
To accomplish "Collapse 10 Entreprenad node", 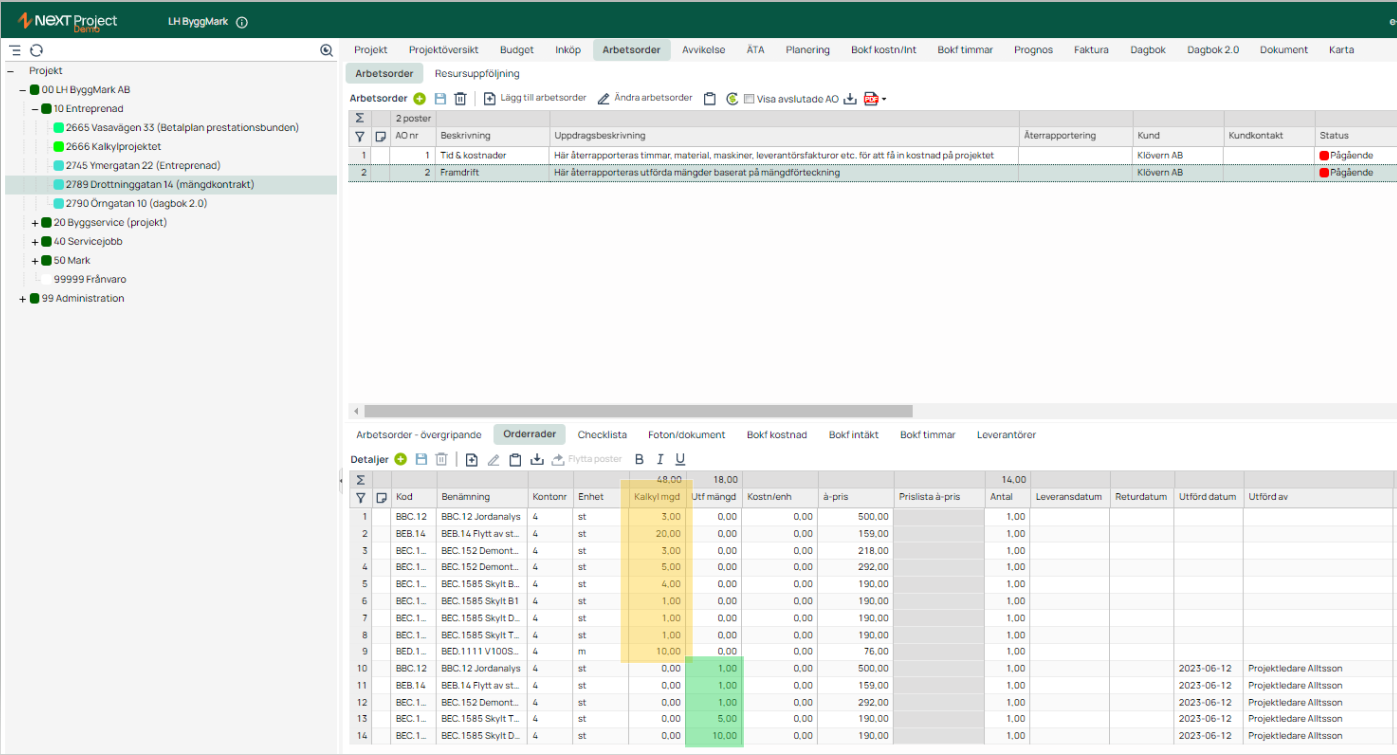I will tap(35, 109).
